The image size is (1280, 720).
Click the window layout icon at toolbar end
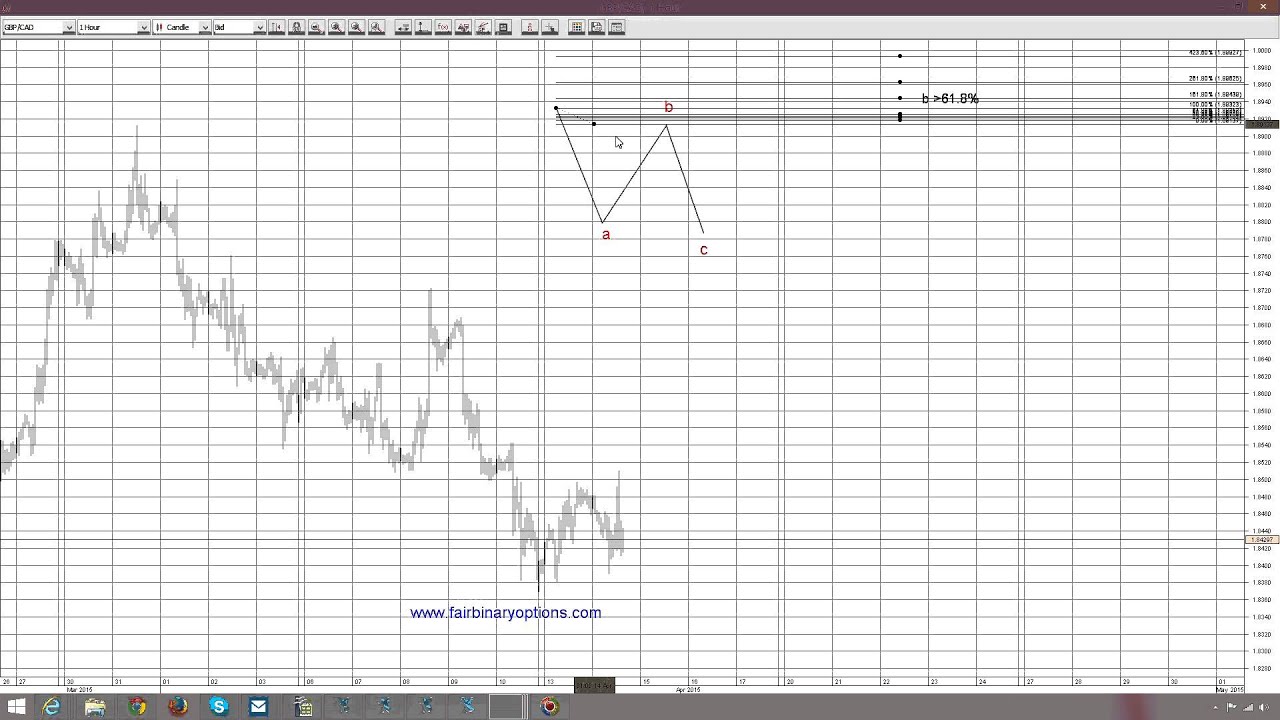[617, 27]
